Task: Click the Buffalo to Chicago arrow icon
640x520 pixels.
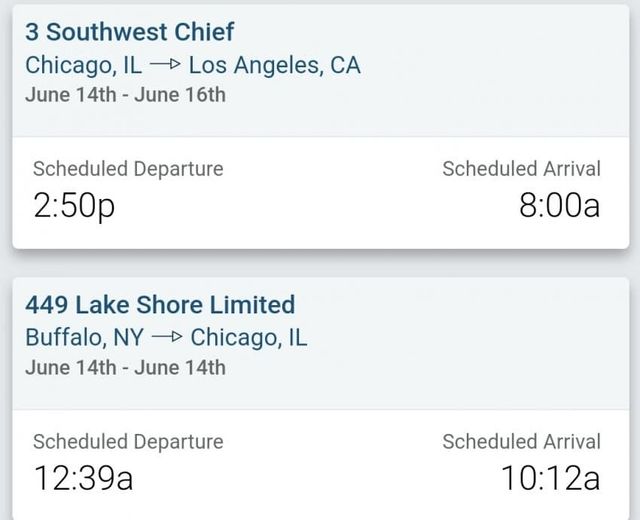Action: 167,338
